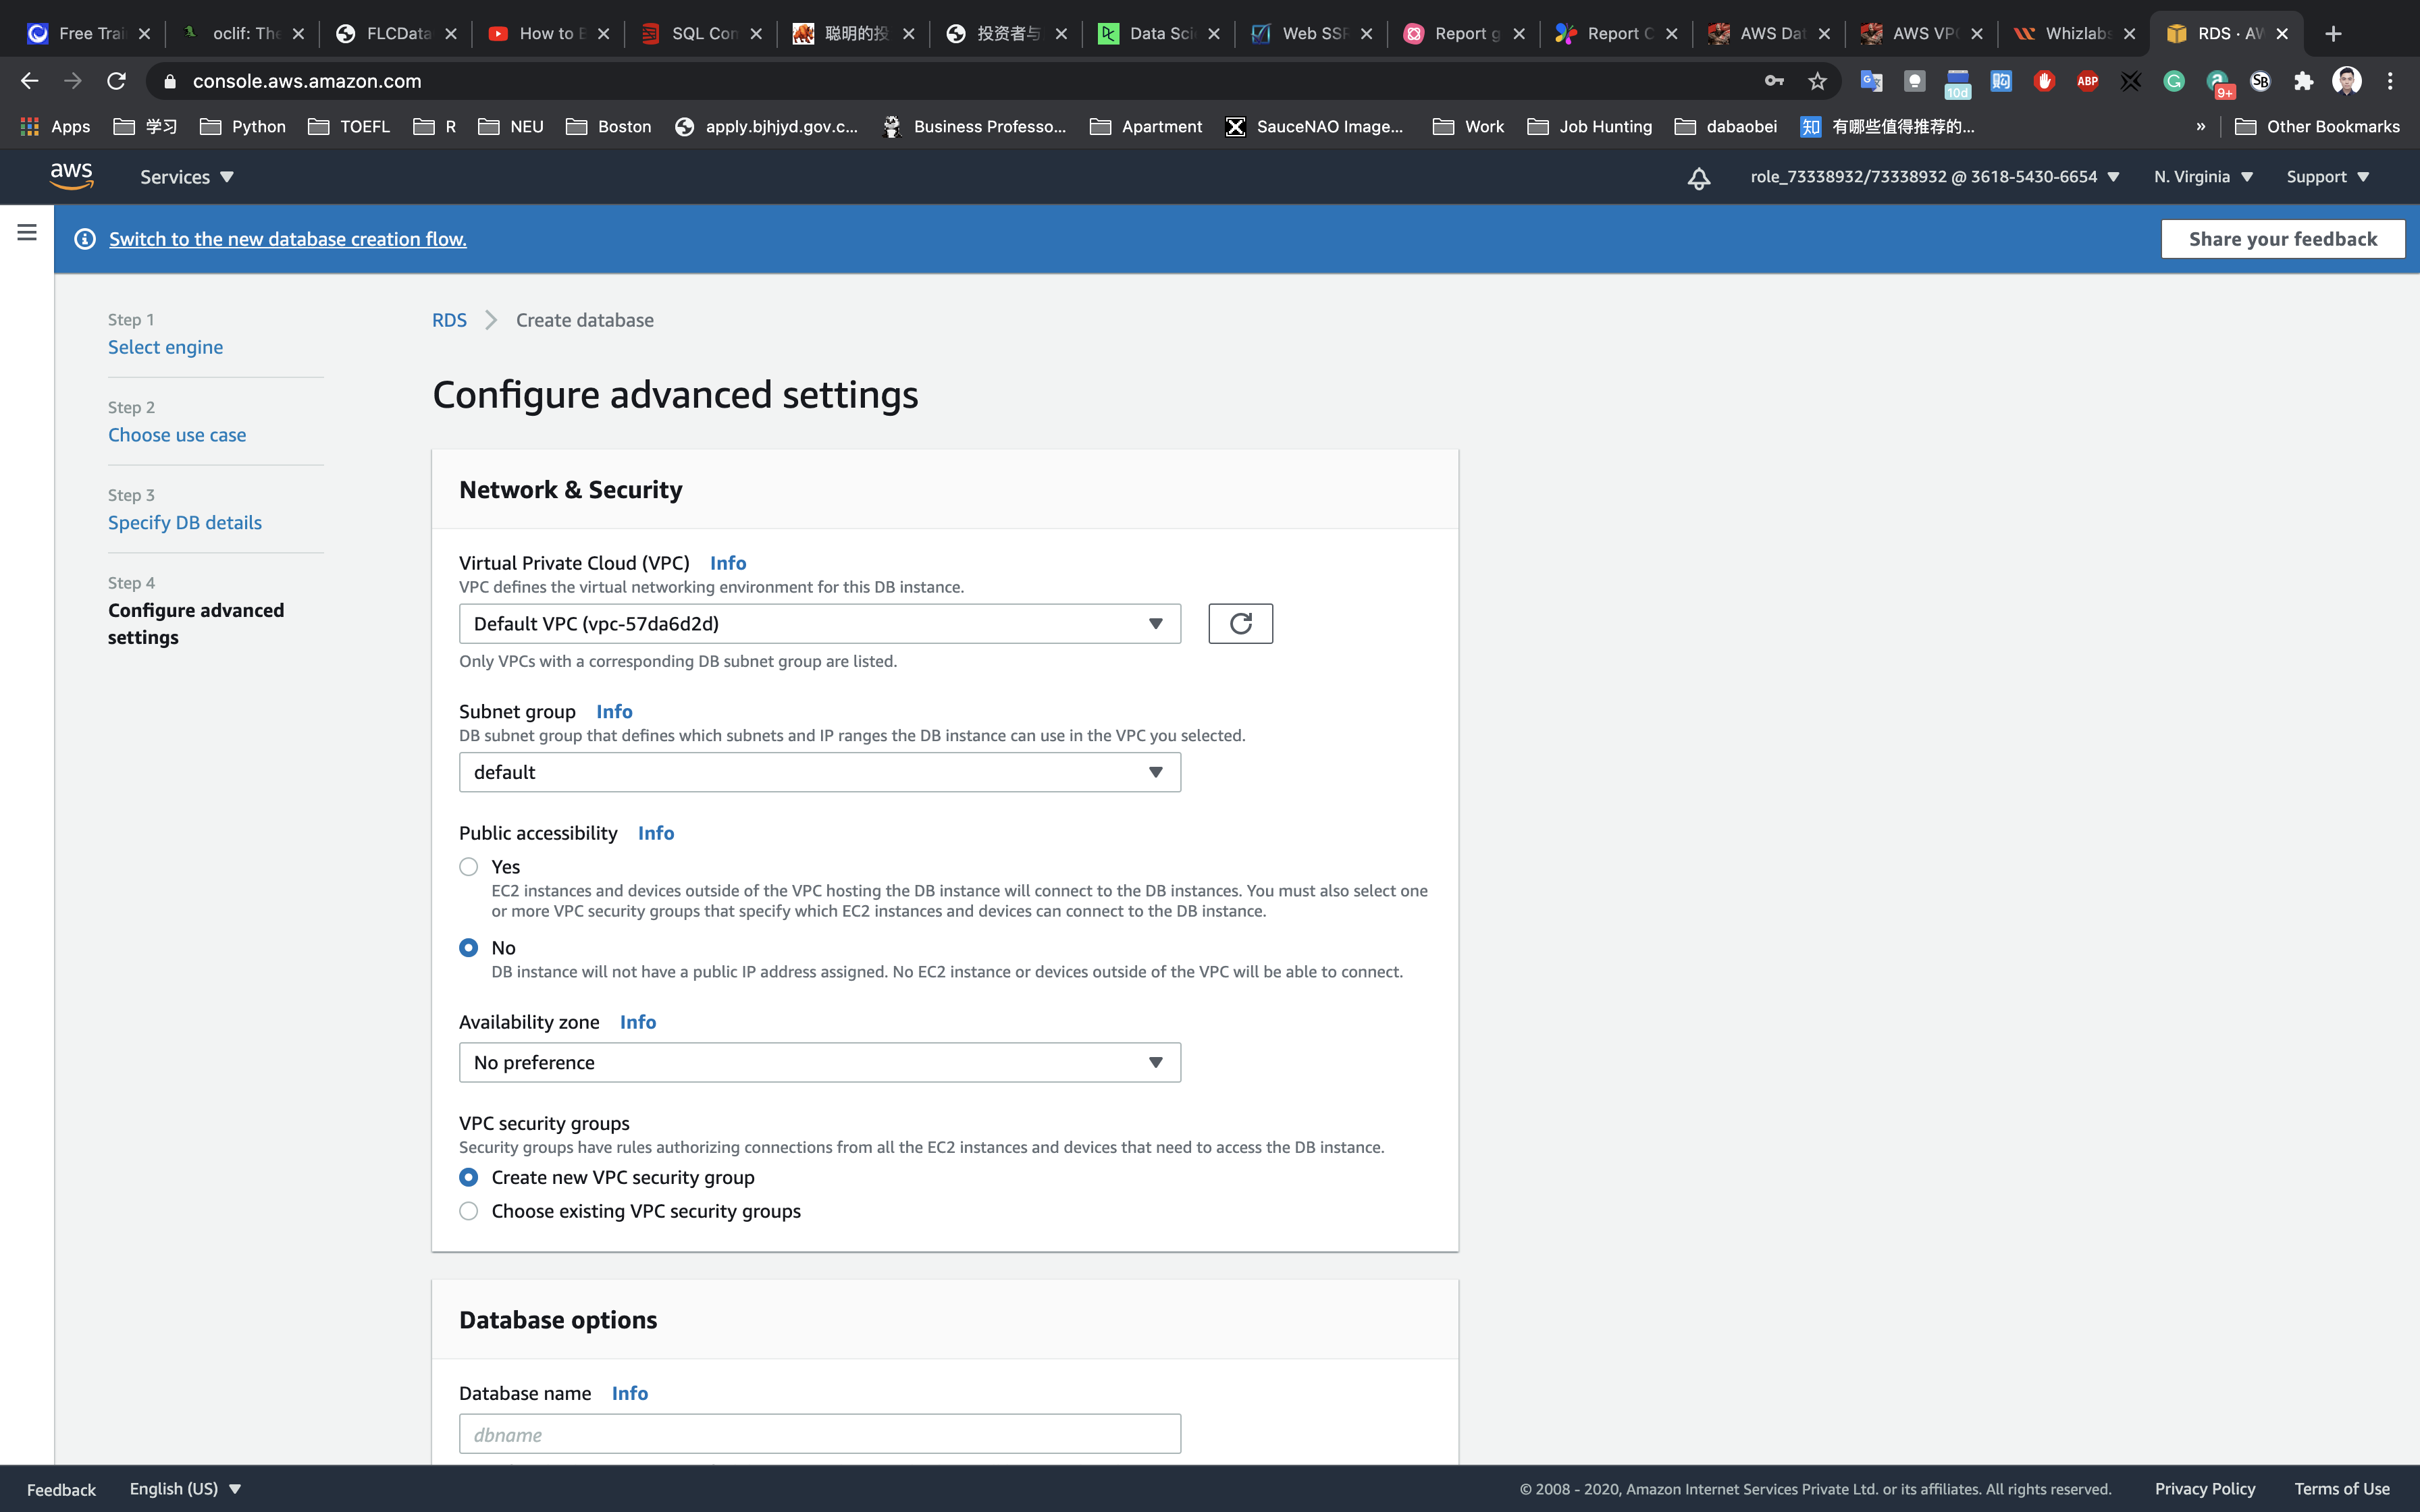Click the AdBlock Plus extension icon
The width and height of the screenshot is (2420, 1512).
tap(2087, 81)
